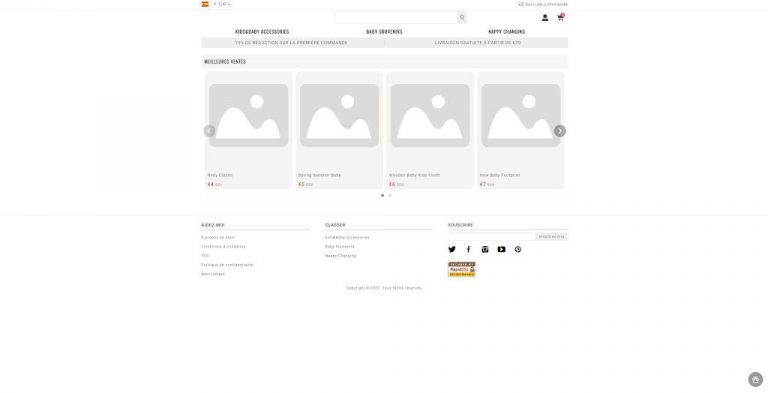Open the Twitter social icon
The image size is (768, 393).
click(452, 249)
